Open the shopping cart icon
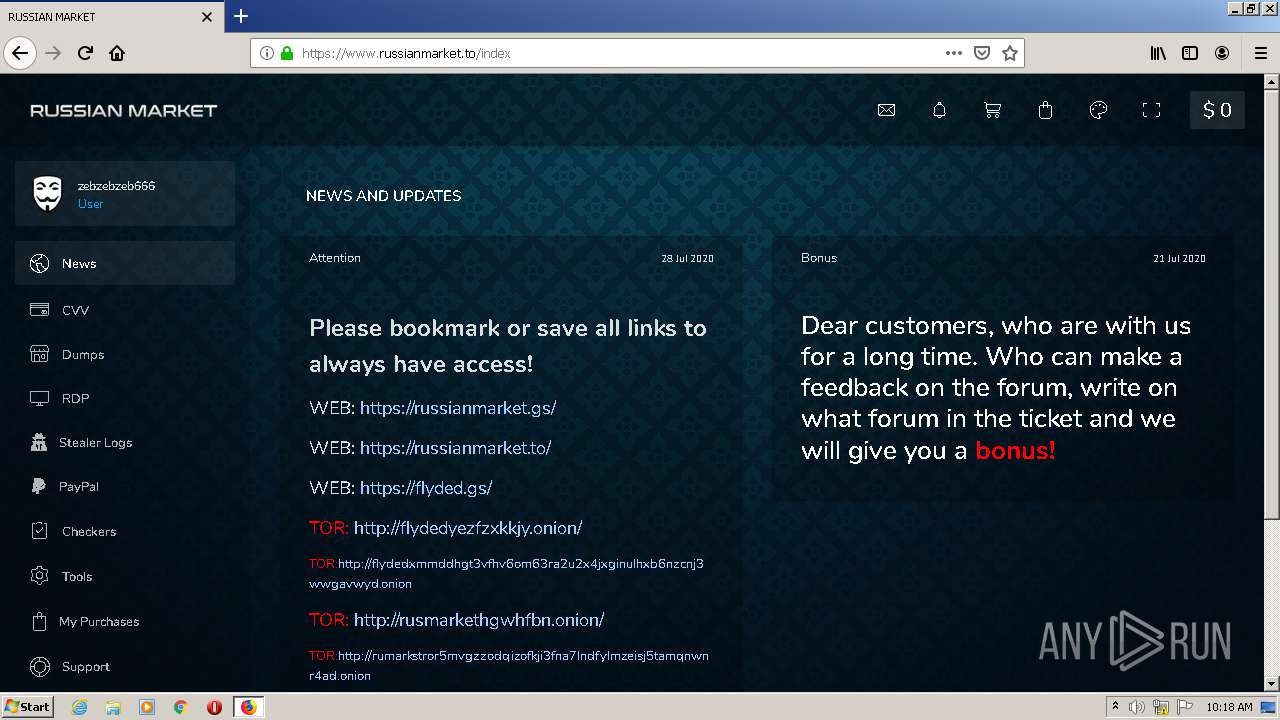This screenshot has width=1280, height=720. 992,110
